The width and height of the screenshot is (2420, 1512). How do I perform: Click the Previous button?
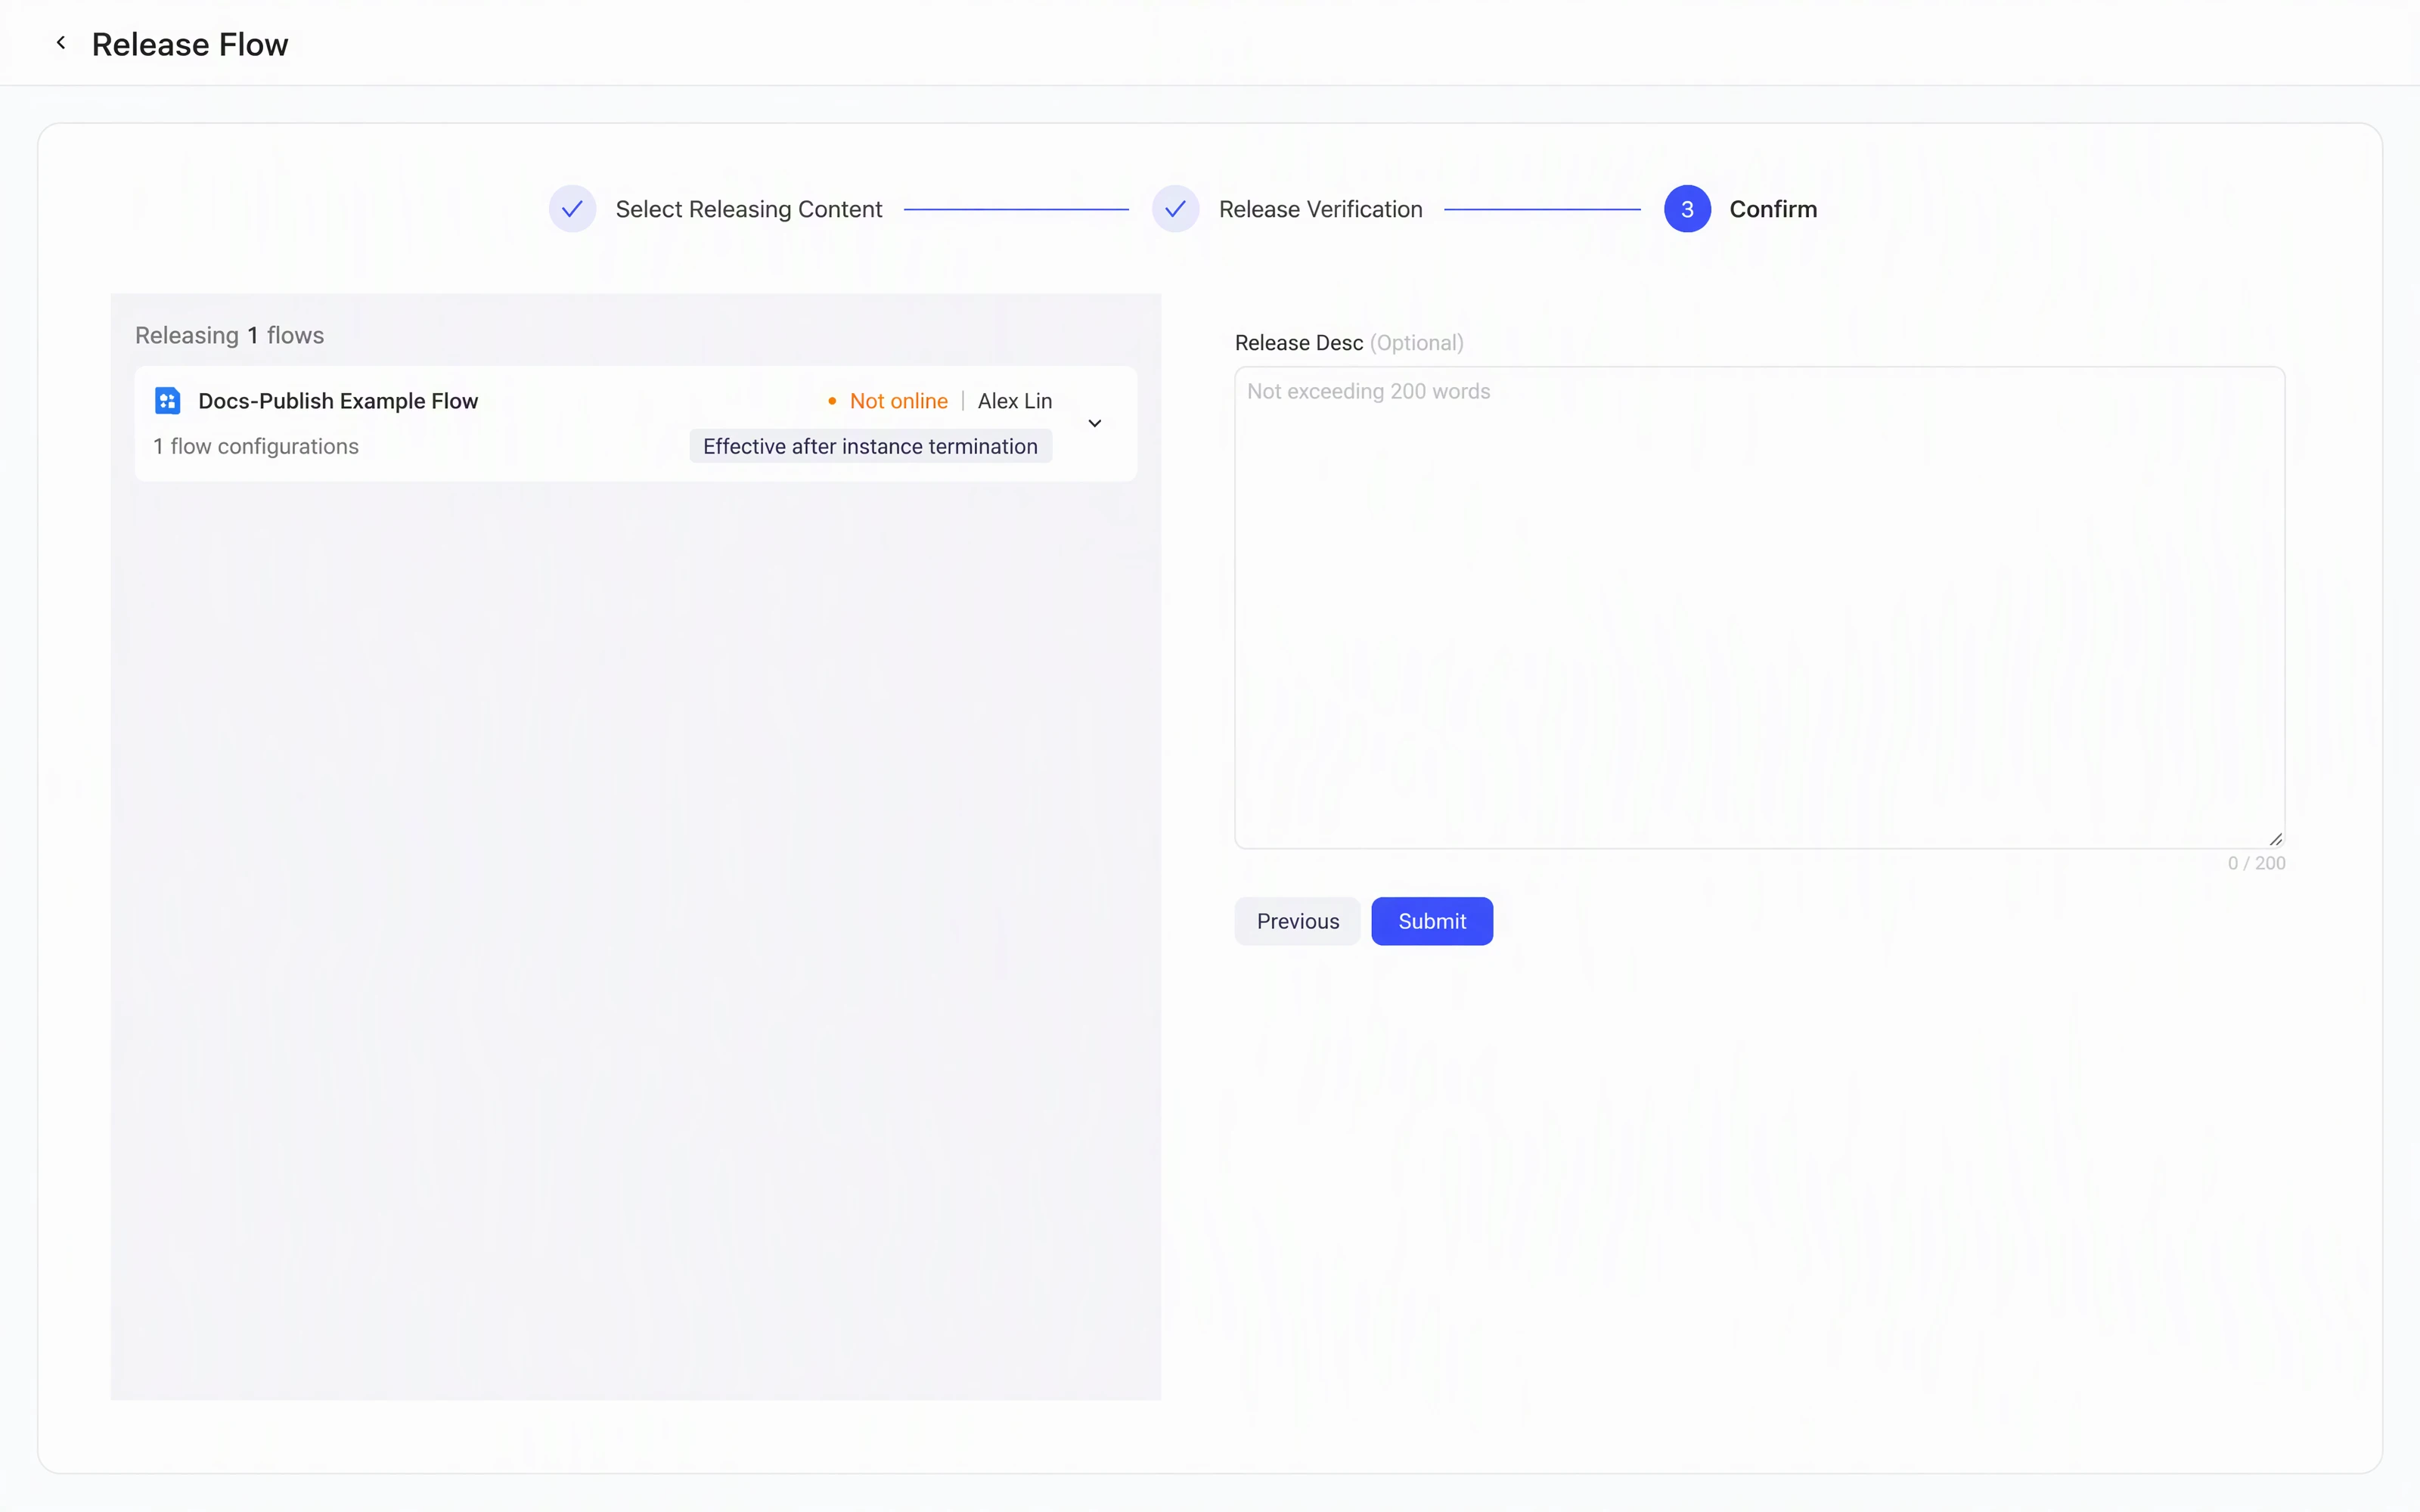tap(1297, 921)
